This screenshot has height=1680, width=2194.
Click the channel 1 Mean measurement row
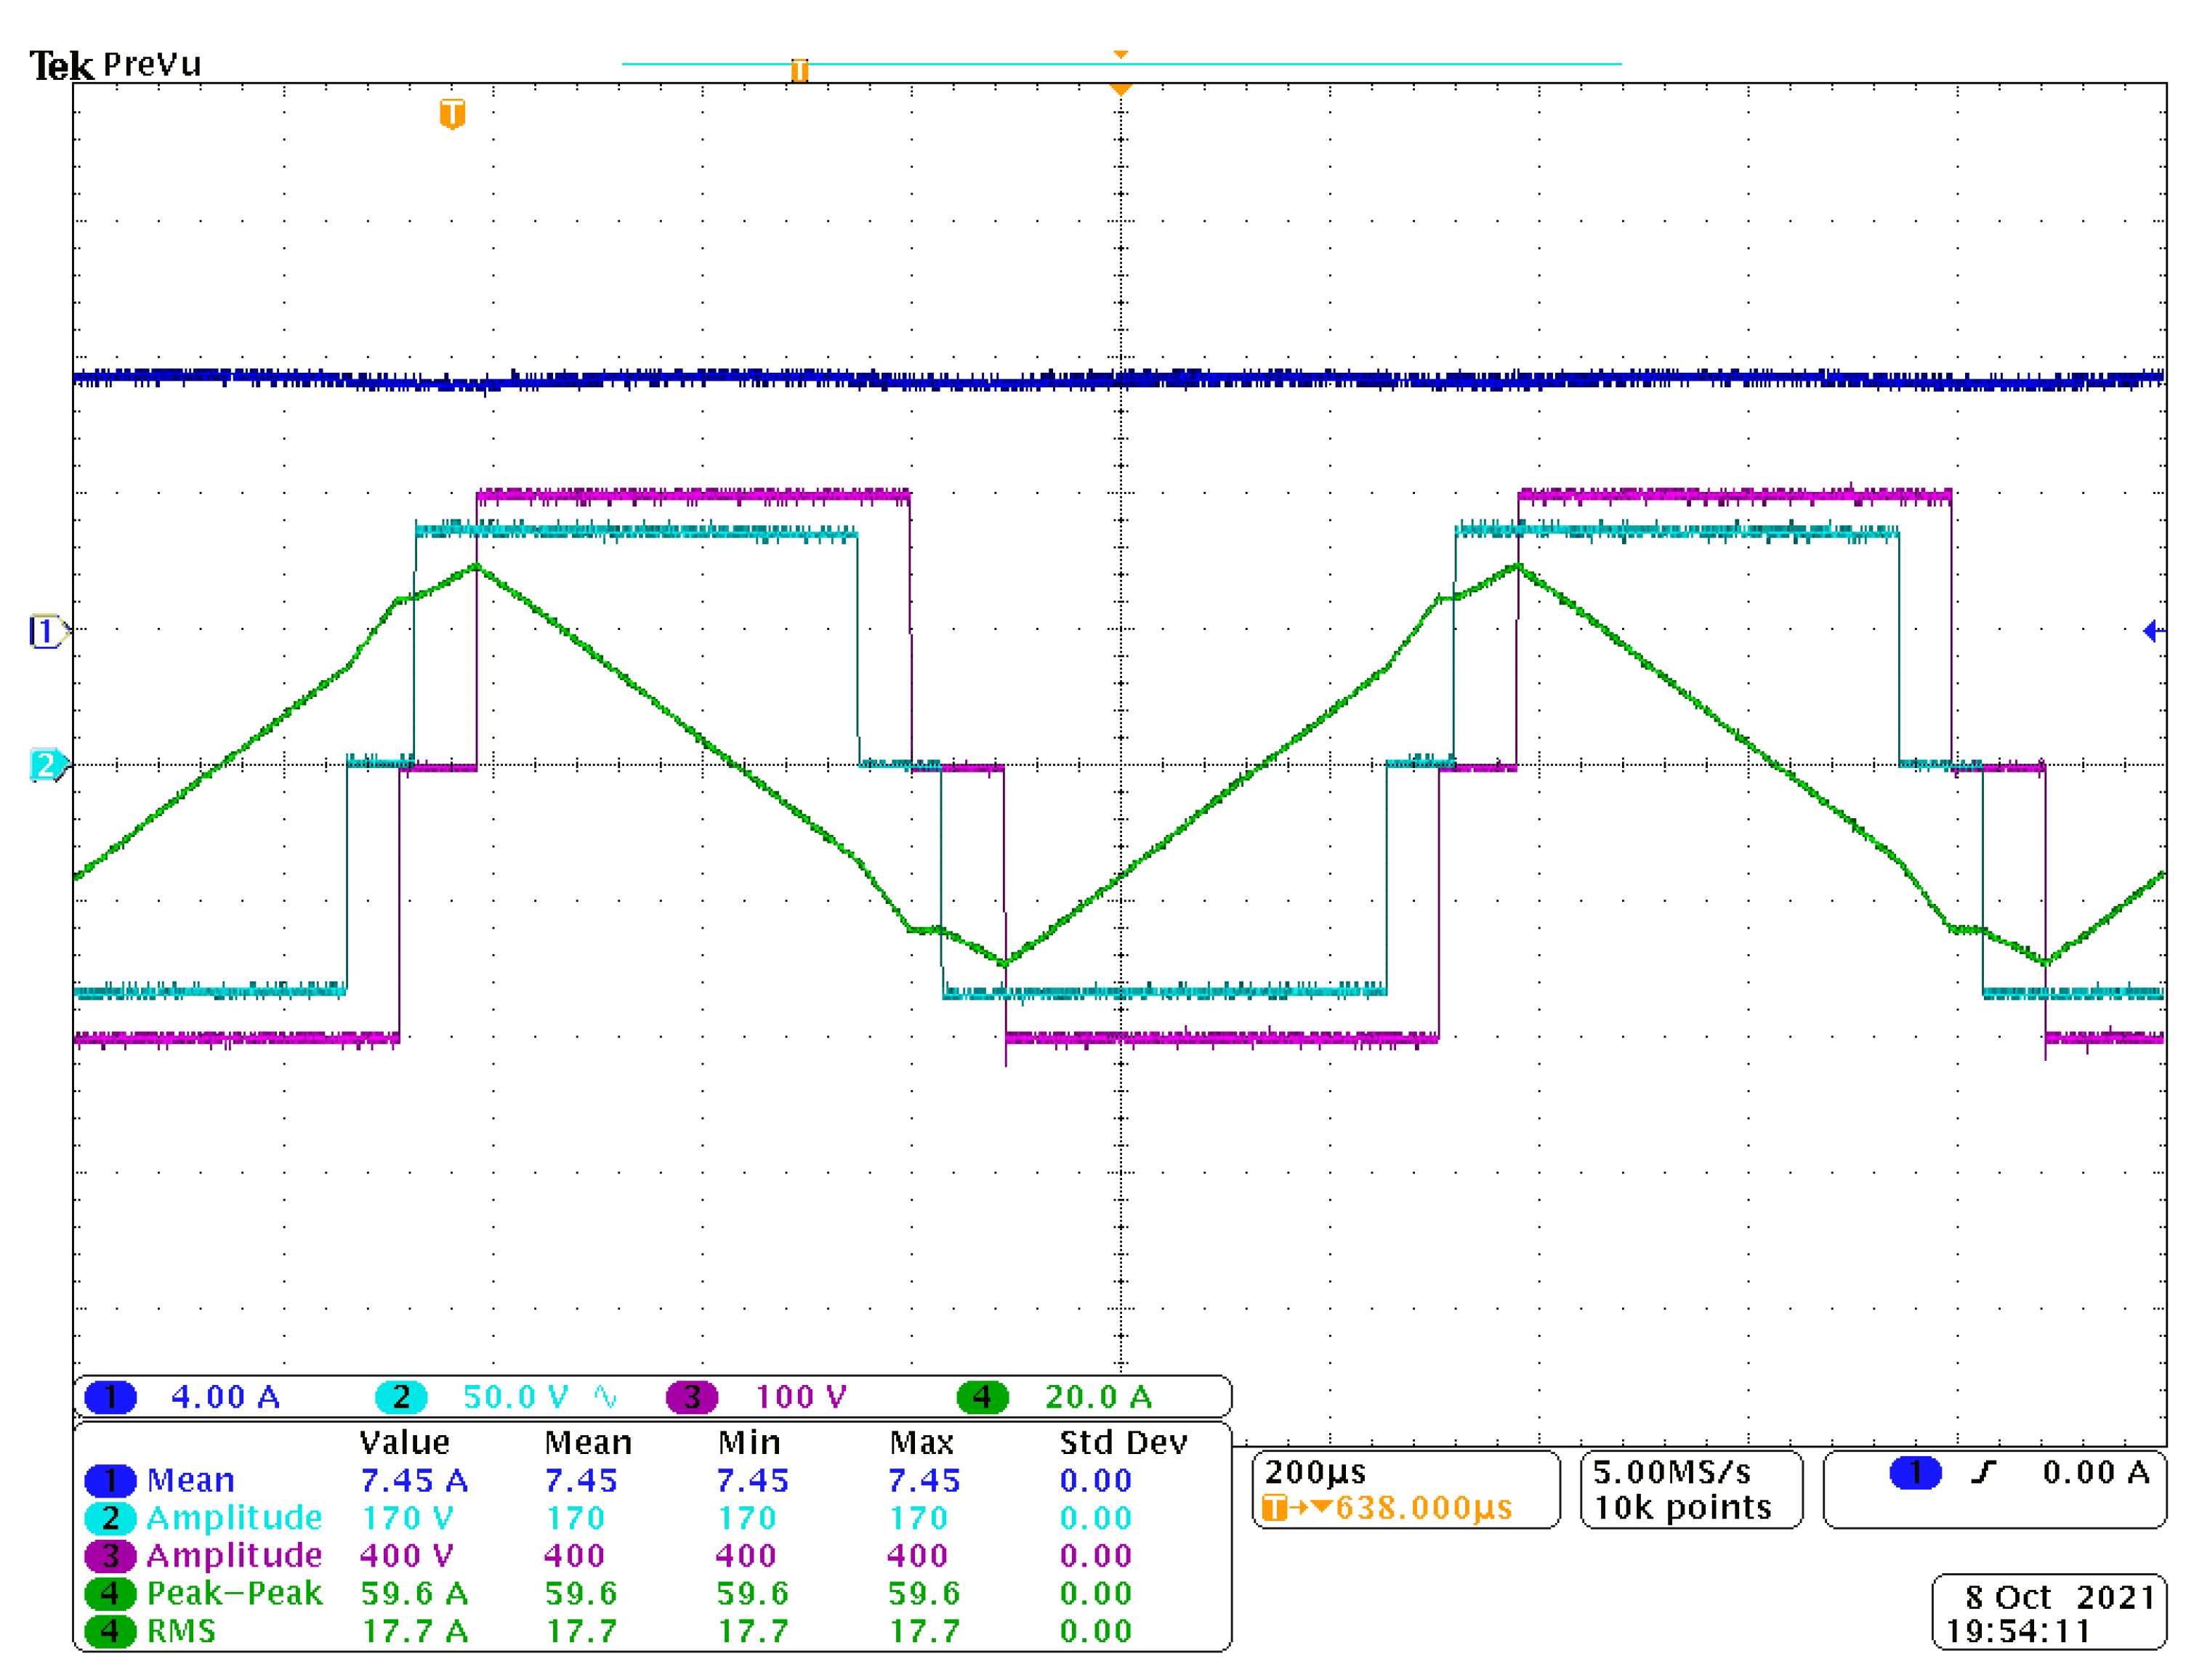190,1480
